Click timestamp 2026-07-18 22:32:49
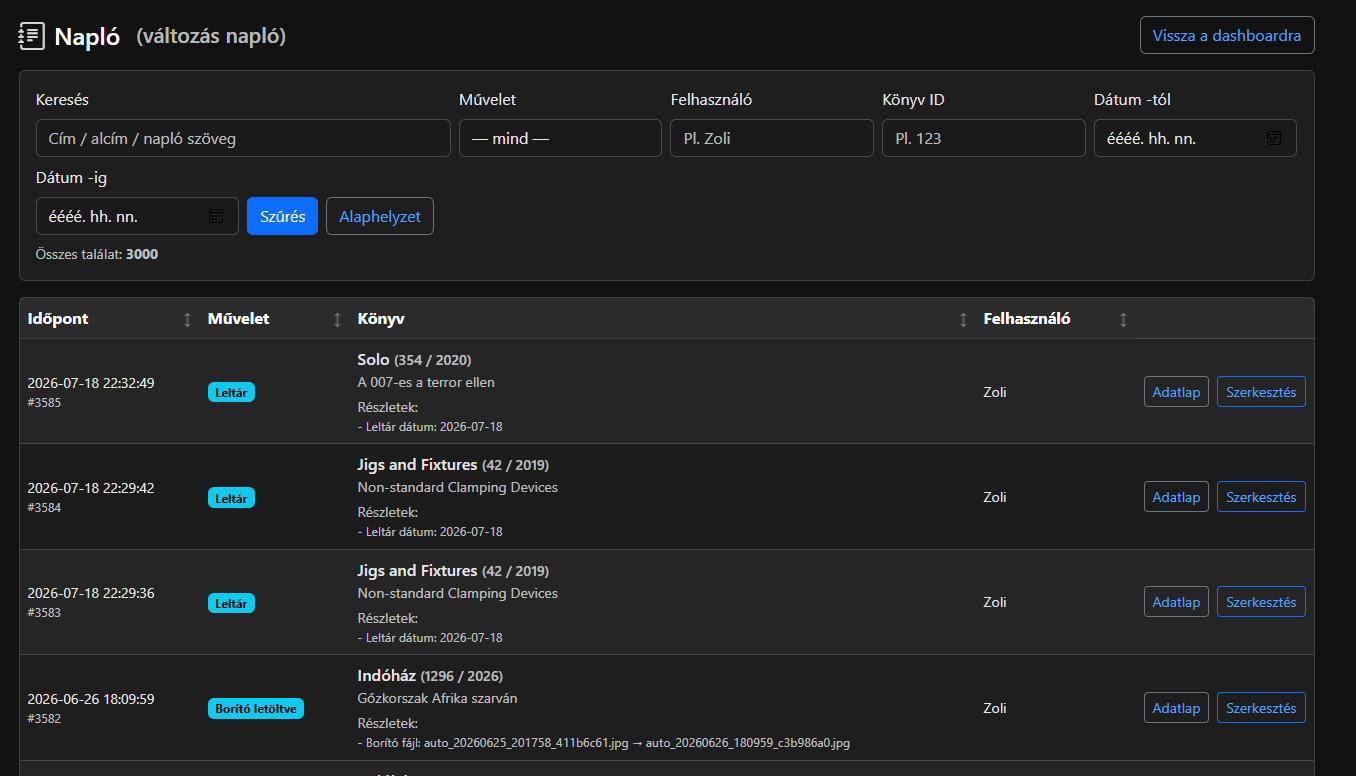This screenshot has height=776, width=1356. pos(91,383)
